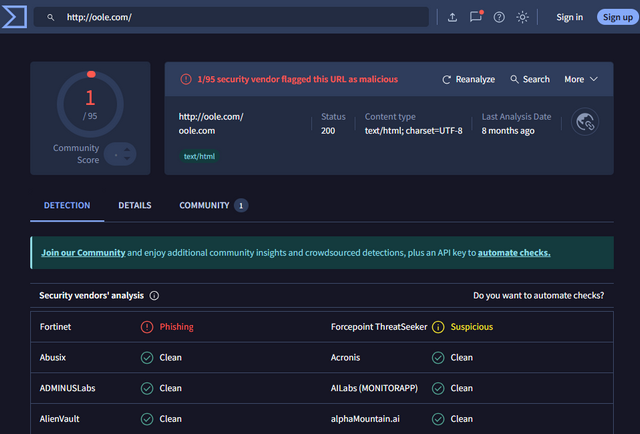Click the ADMINUSLabs vendor name
The height and width of the screenshot is (434, 640).
[x=67, y=388]
